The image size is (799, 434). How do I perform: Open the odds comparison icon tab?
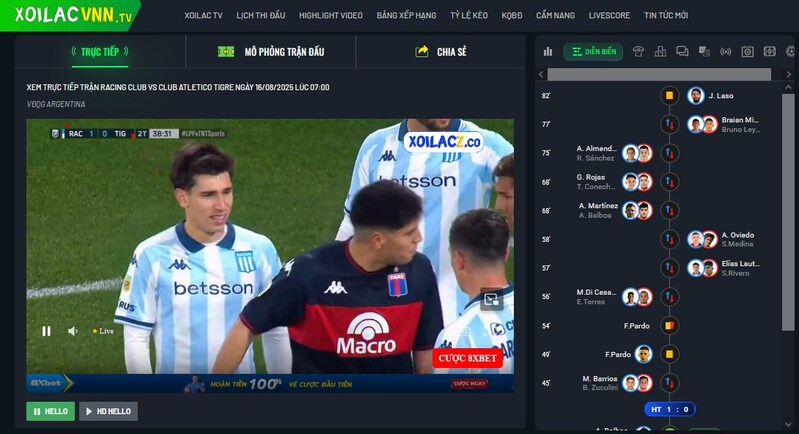704,51
